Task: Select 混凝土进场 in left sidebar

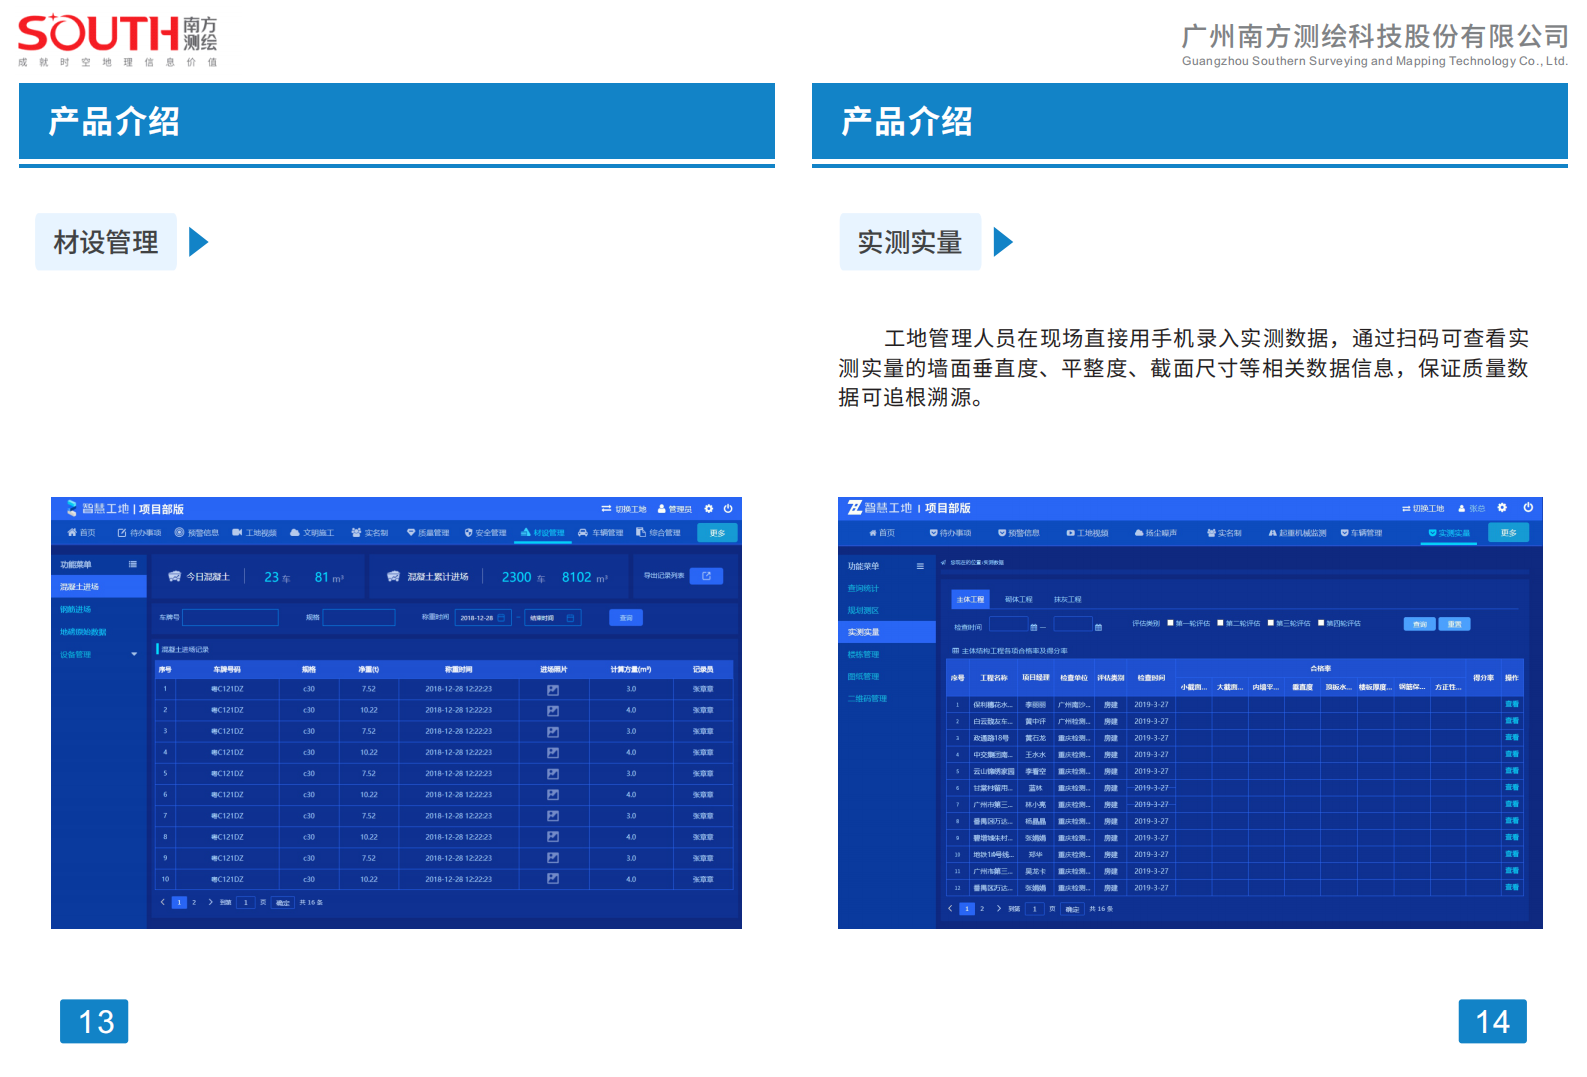Action: click(x=98, y=587)
